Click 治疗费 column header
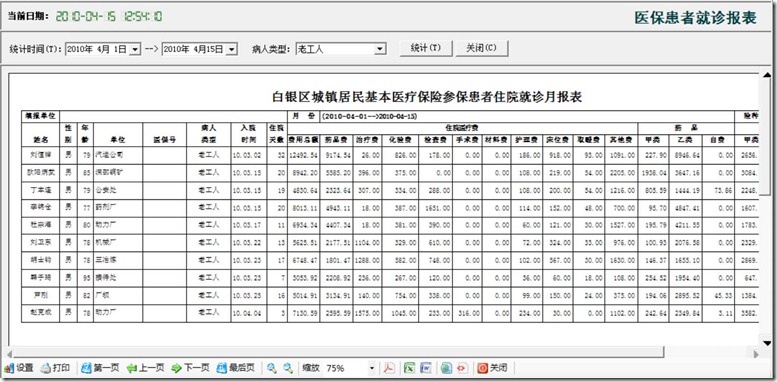 click(367, 140)
